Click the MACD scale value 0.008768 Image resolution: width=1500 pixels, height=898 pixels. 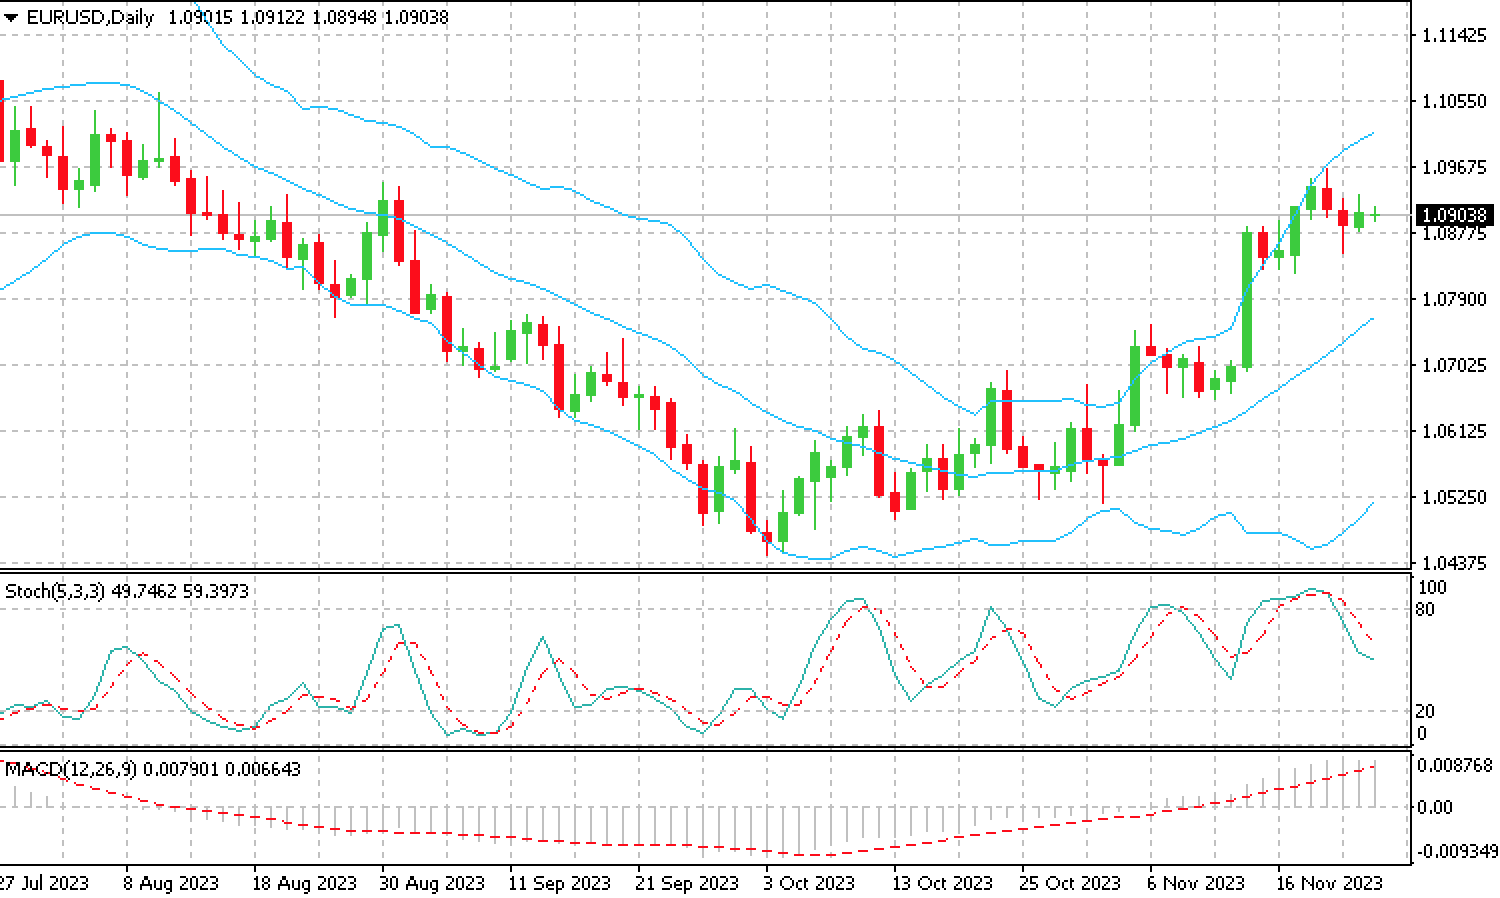1456,765
